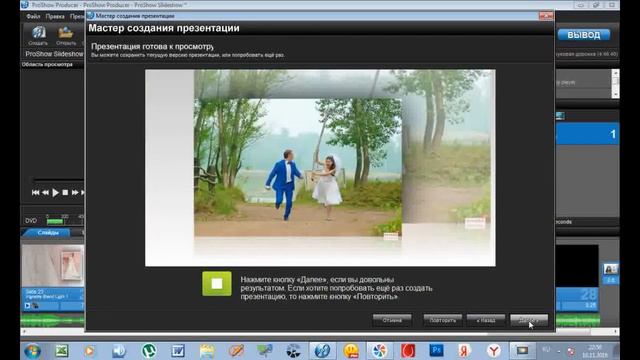Open the Windows Start menu

(x=32, y=351)
